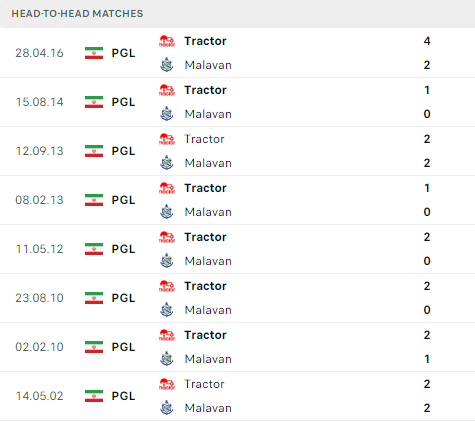This screenshot has width=475, height=422.
Task: Click Iran flag beside 15.08.14 date
Action: pyautogui.click(x=94, y=102)
